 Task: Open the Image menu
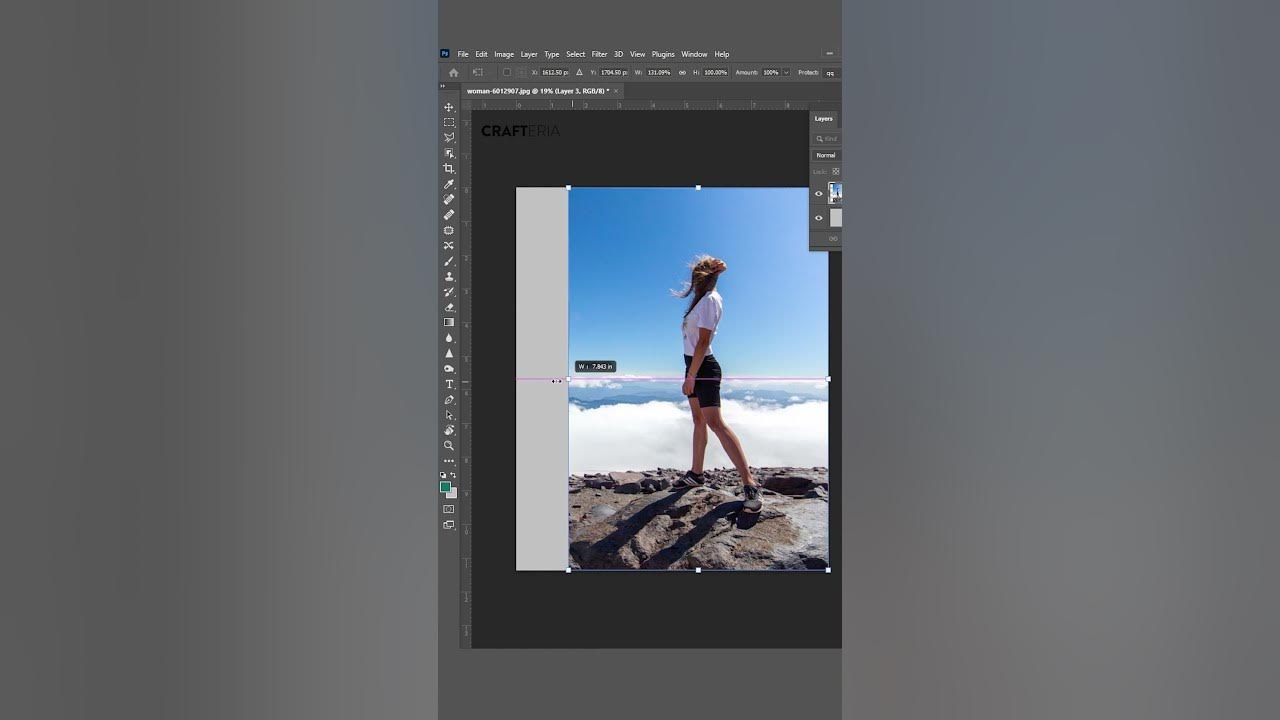pos(504,54)
